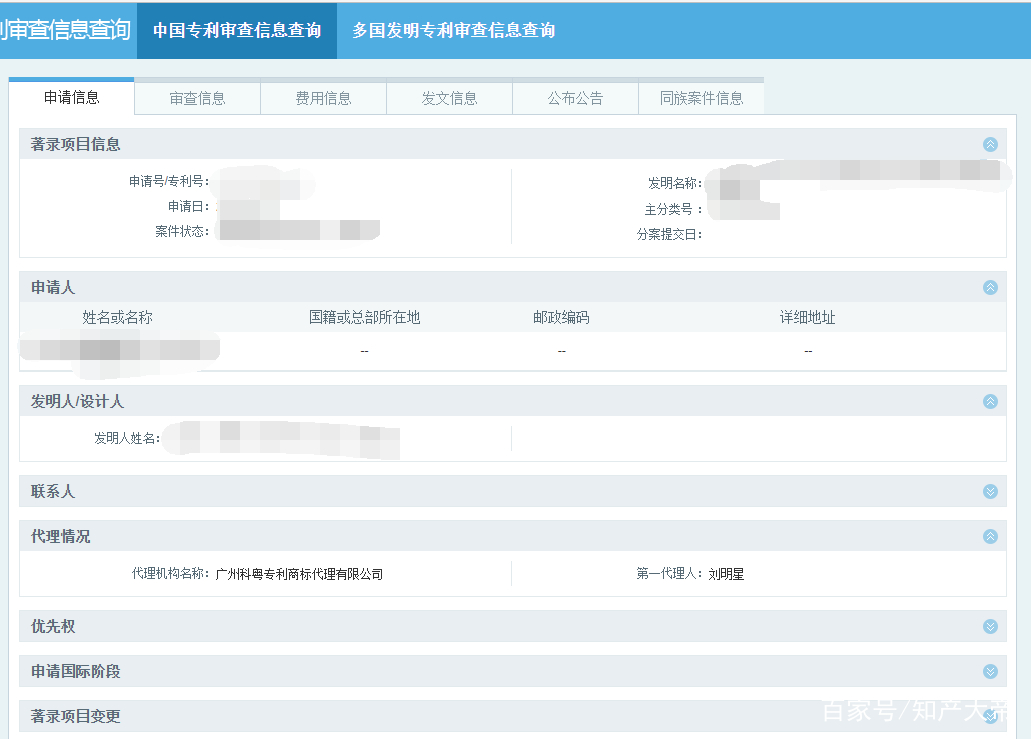Screen dimensions: 1031x739
Task: Click the 发明人/设计人 section title
Action: click(x=77, y=402)
